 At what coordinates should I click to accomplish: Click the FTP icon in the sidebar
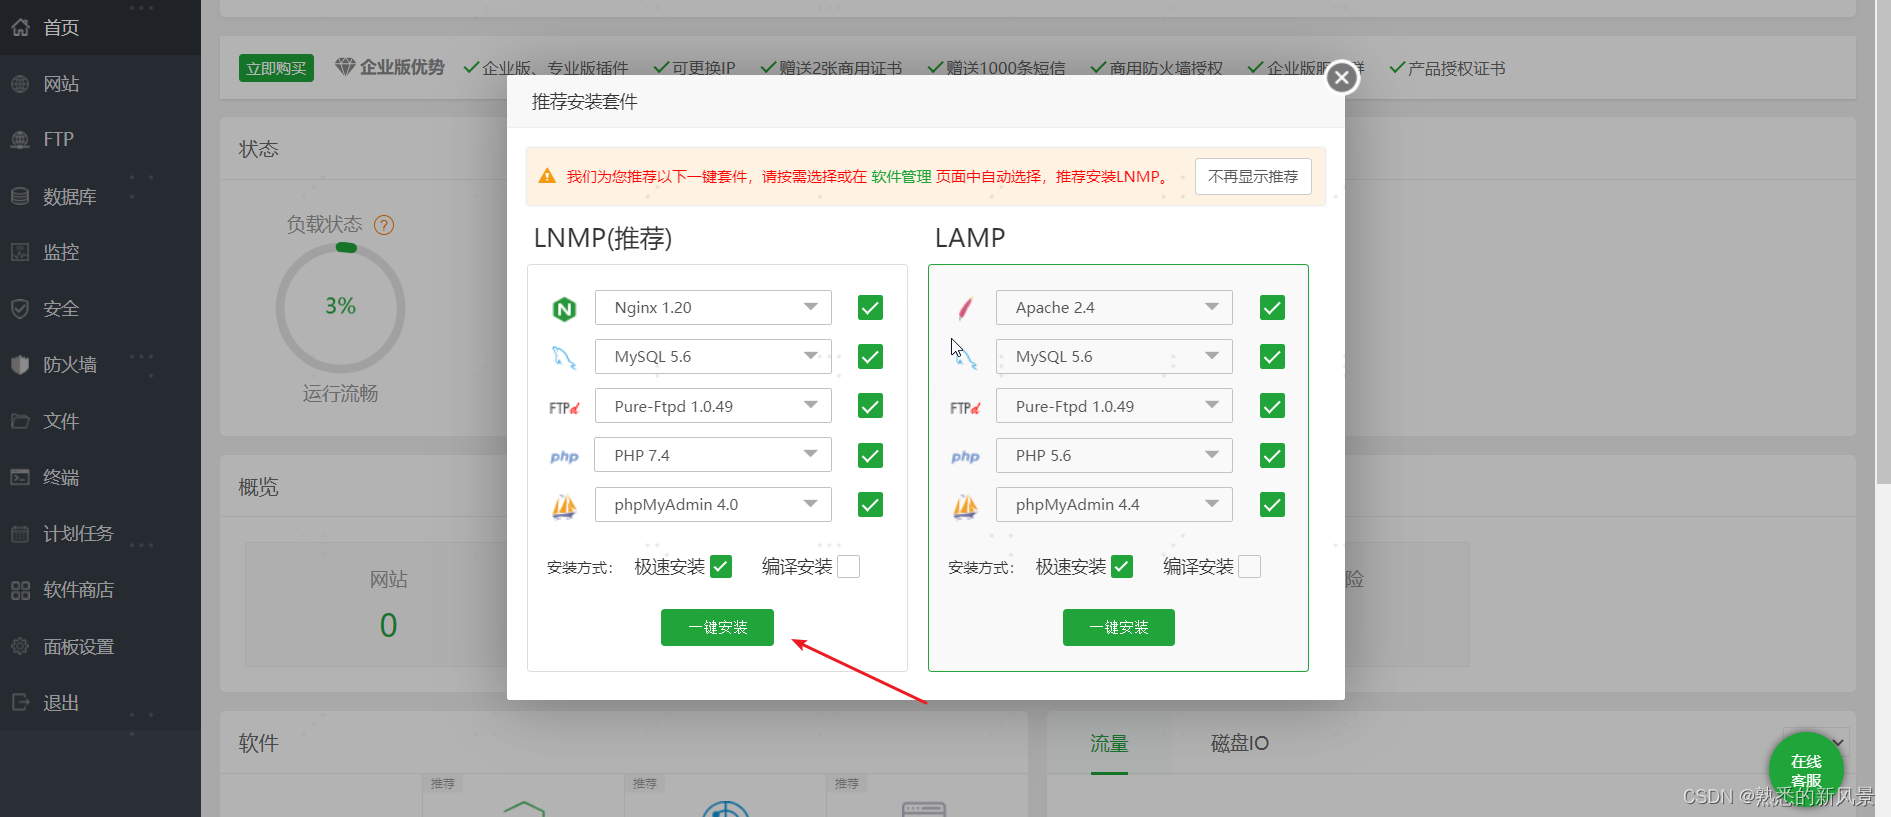pos(20,140)
